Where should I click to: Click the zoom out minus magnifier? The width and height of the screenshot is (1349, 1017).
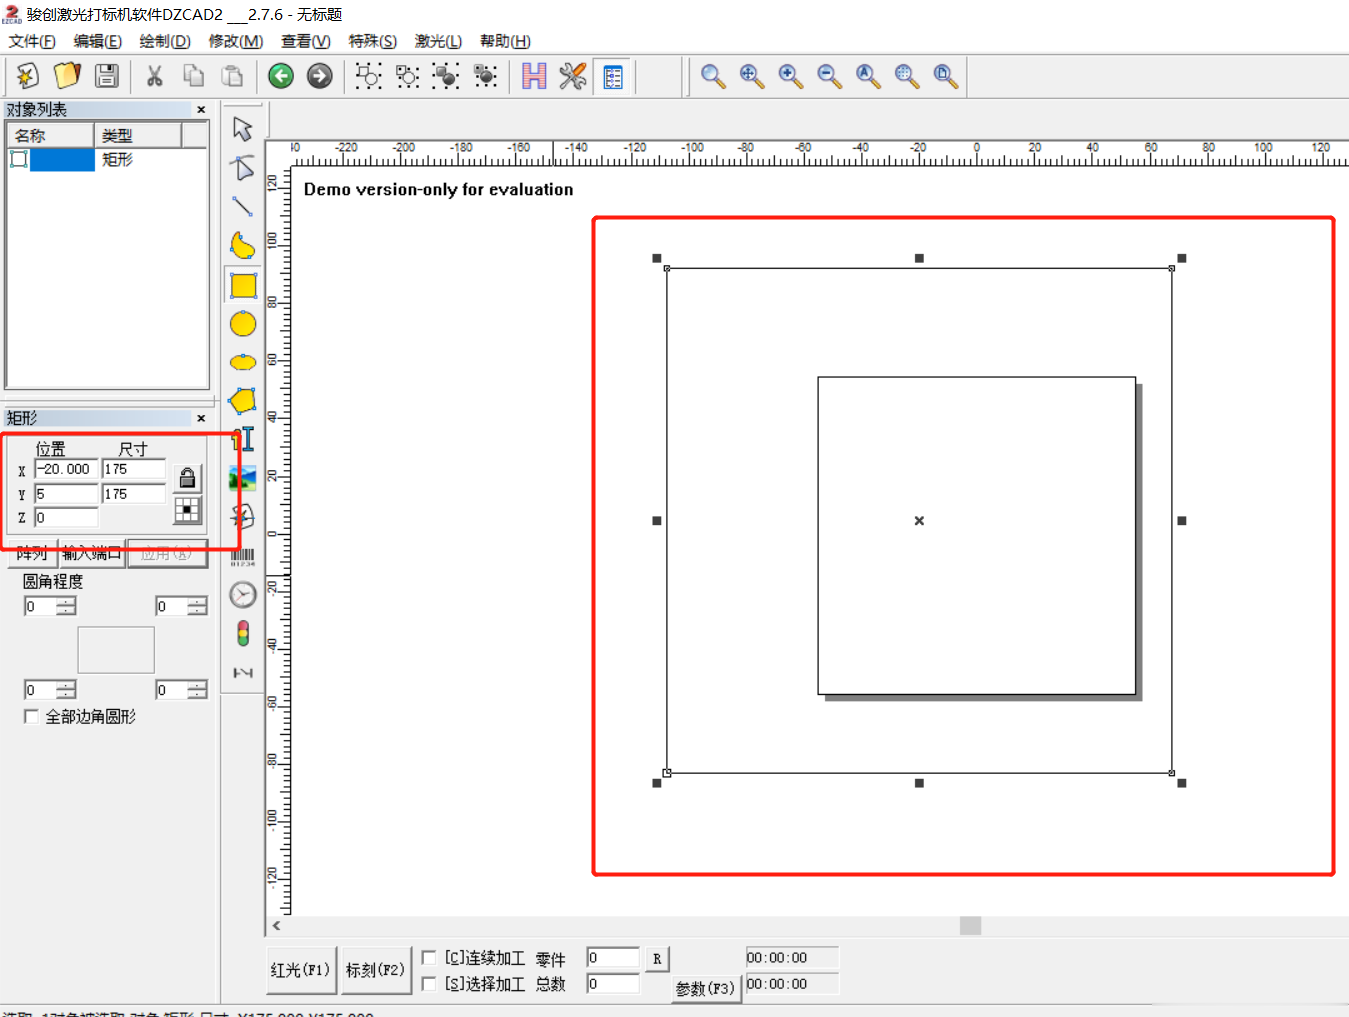[829, 76]
